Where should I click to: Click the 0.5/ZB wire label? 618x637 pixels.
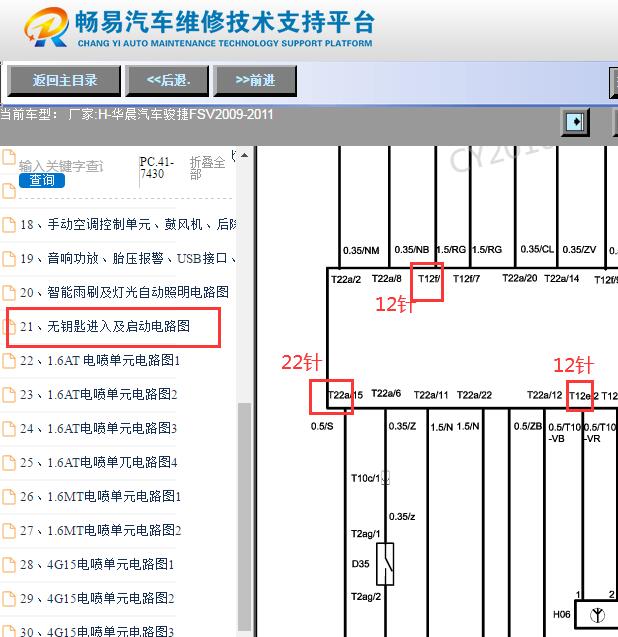(528, 426)
